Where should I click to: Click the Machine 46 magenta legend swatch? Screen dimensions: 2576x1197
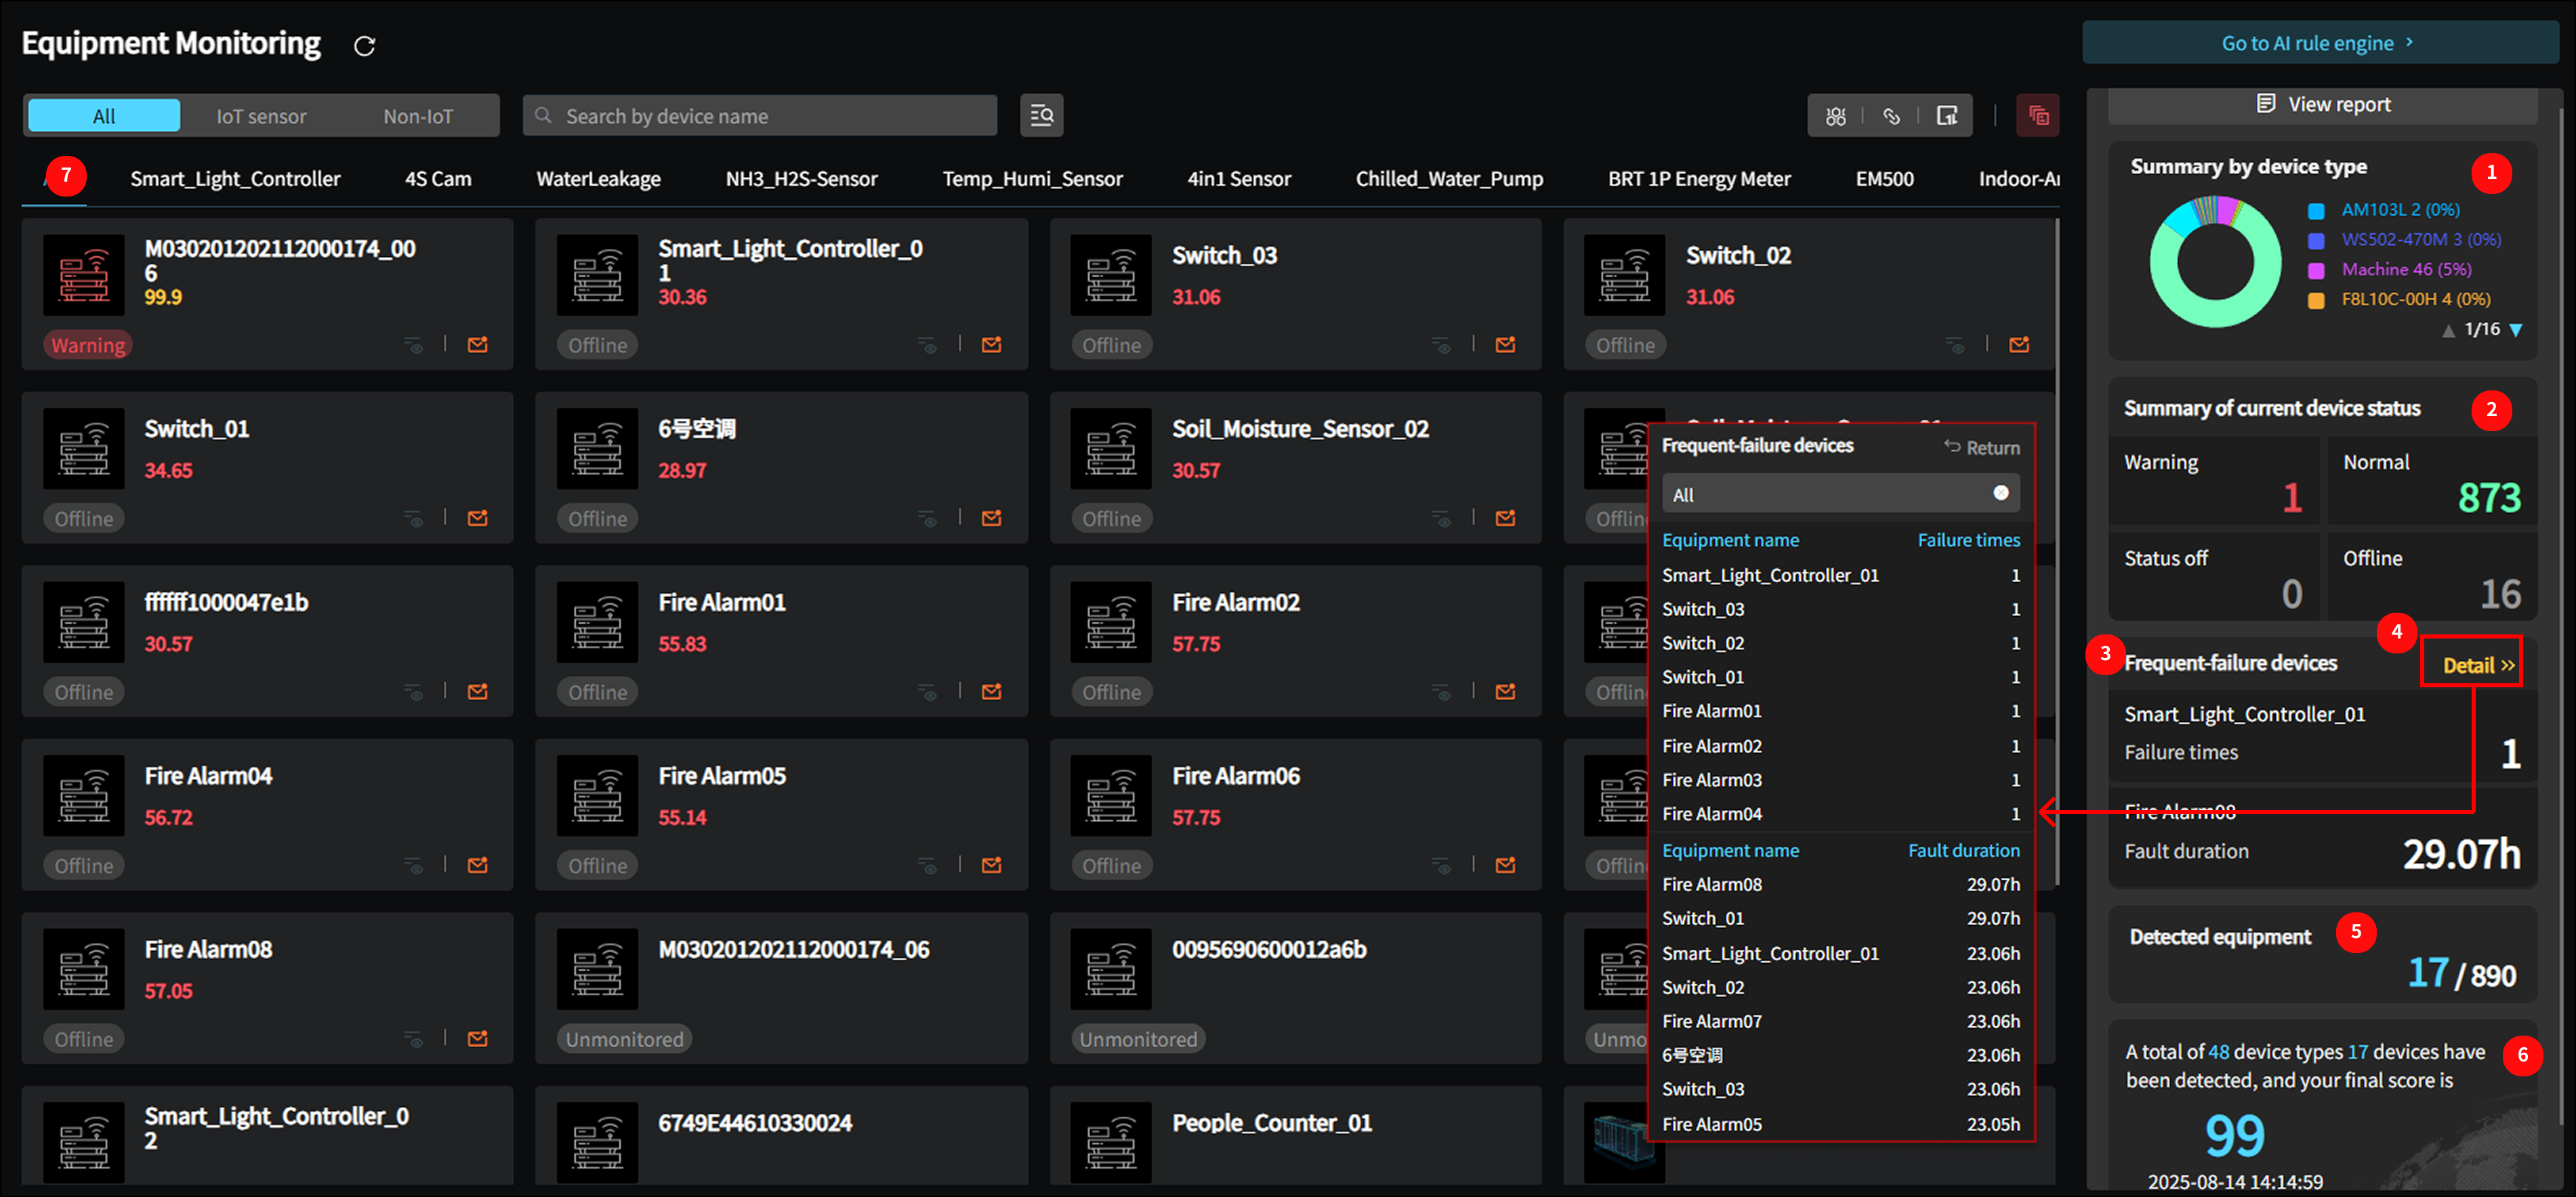click(2315, 270)
